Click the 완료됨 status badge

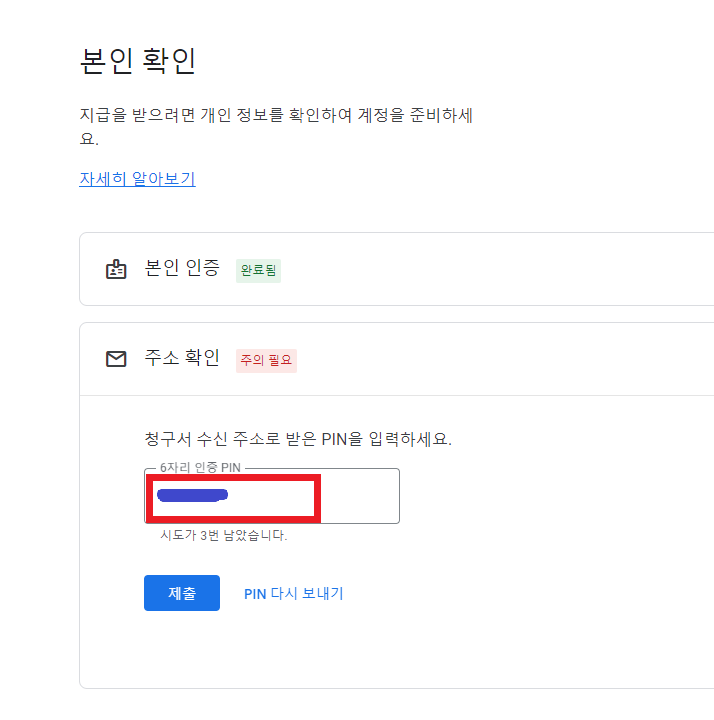coord(259,270)
